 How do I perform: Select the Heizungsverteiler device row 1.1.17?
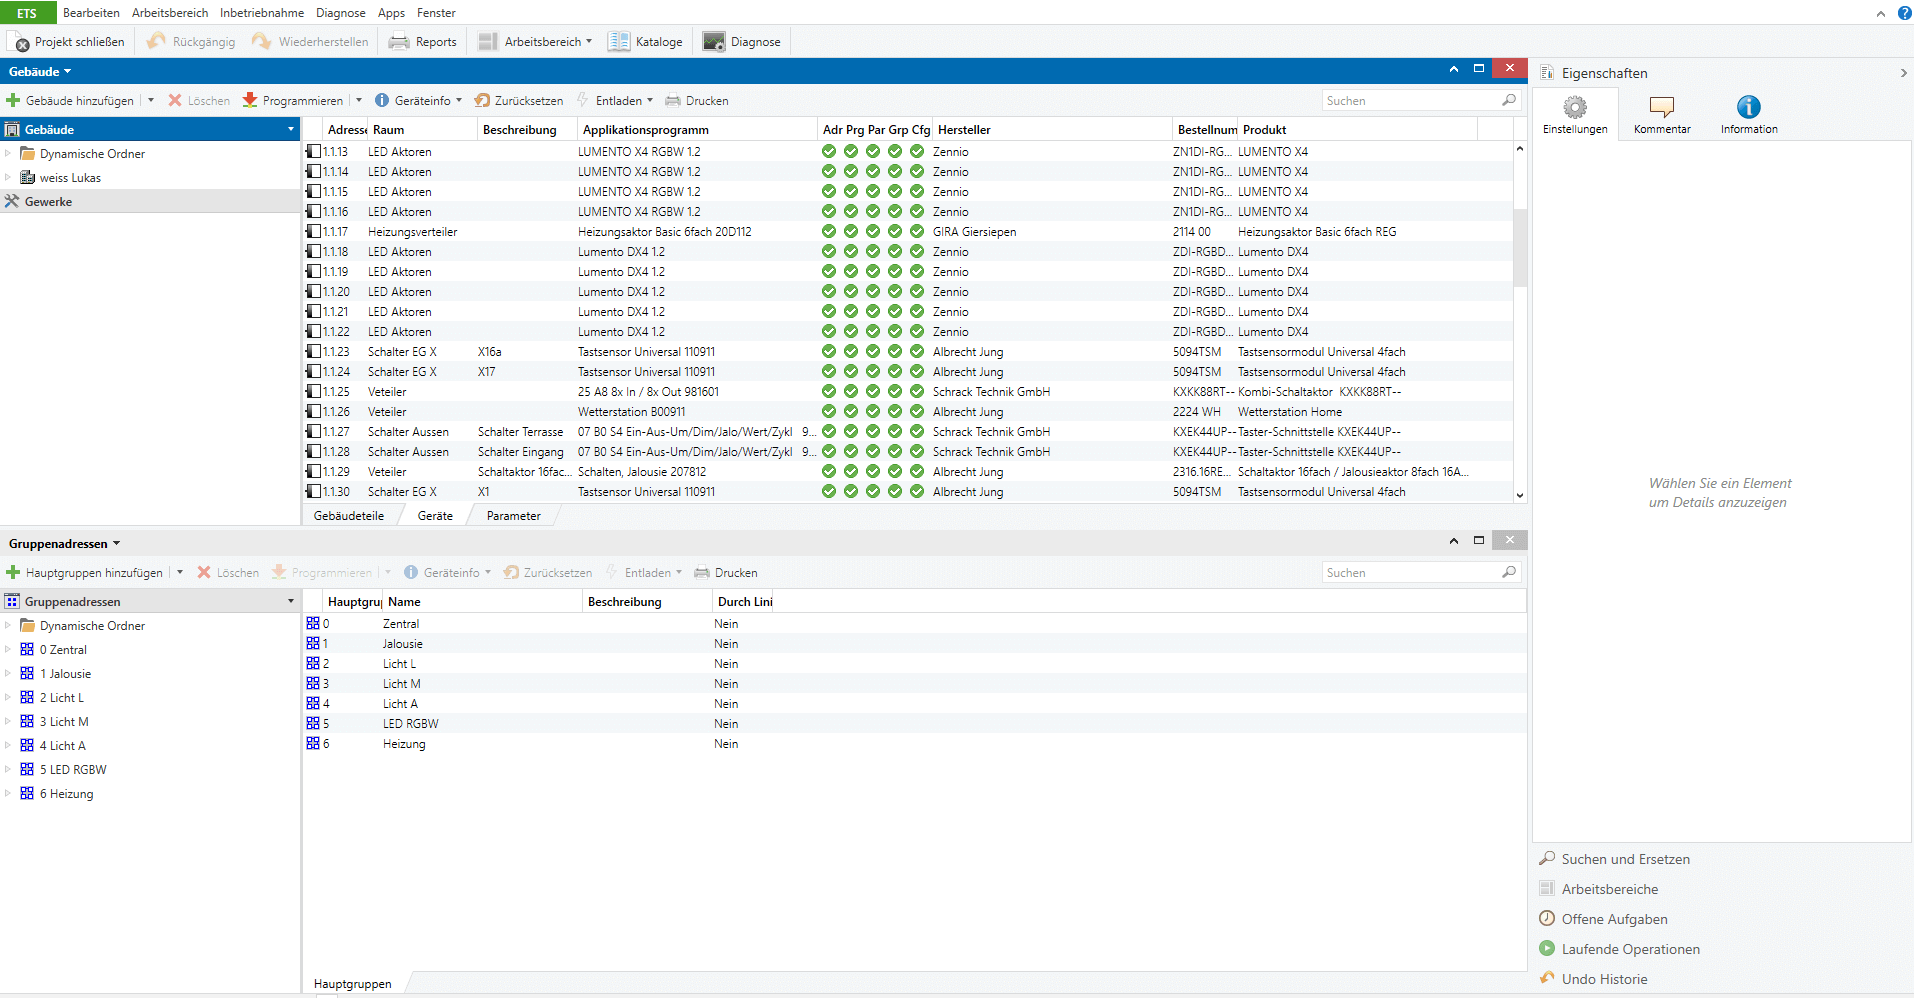908,232
